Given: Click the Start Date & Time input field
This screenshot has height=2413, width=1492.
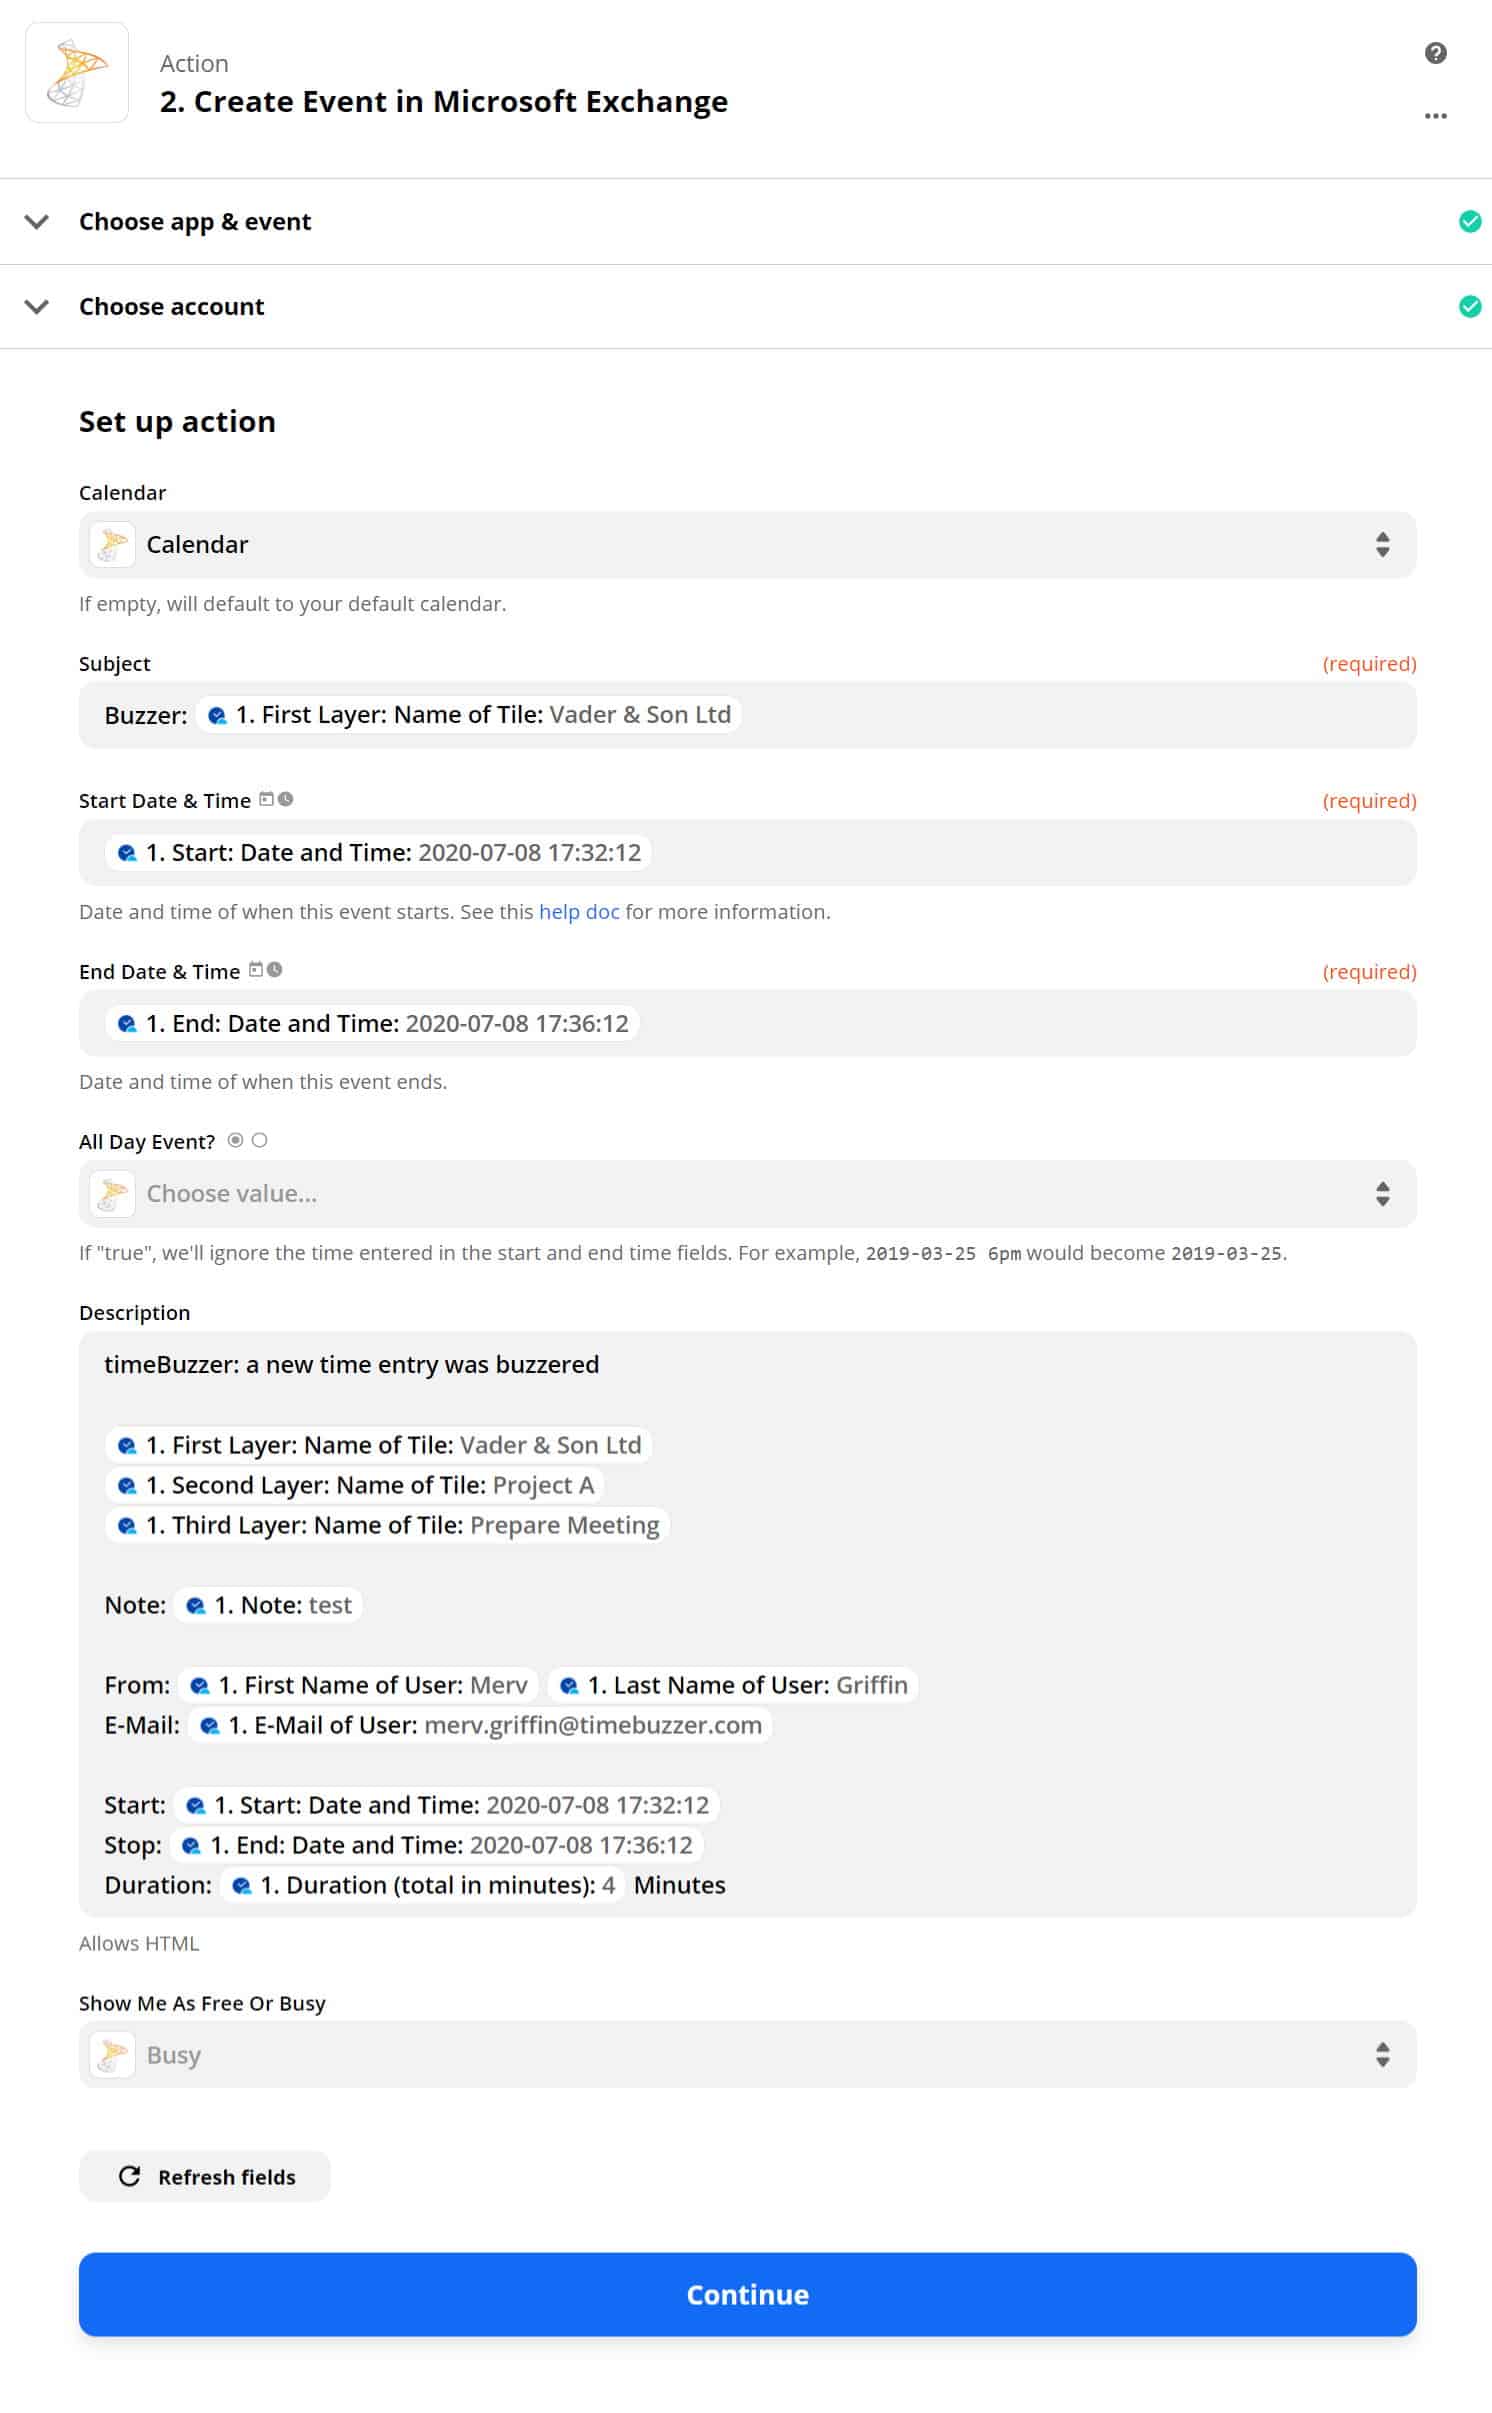Looking at the screenshot, I should pos(747,852).
